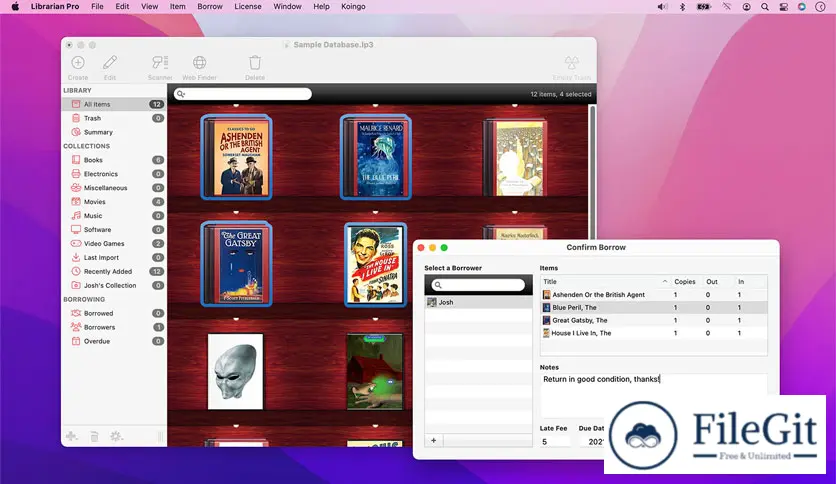The image size is (836, 484).
Task: Click the add collection plus icon
Action: tap(71, 436)
